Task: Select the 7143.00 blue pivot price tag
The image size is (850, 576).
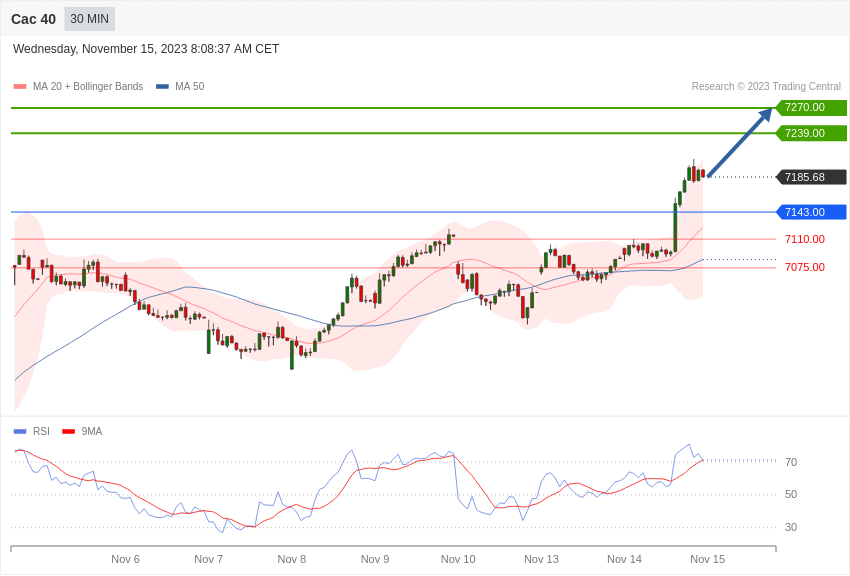Action: click(810, 212)
